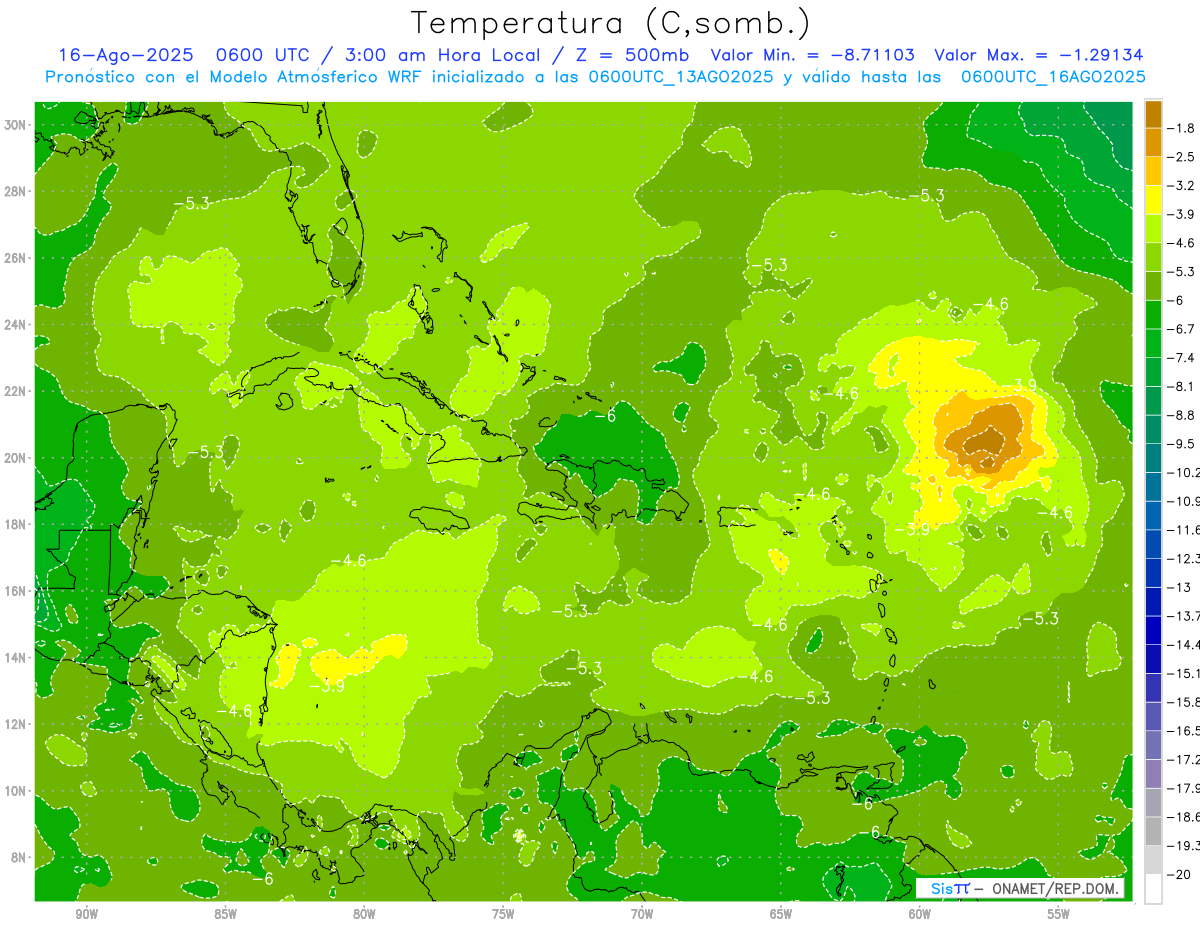1200x927 pixels.
Task: Click the "75W" longitude axis label
Action: (503, 914)
